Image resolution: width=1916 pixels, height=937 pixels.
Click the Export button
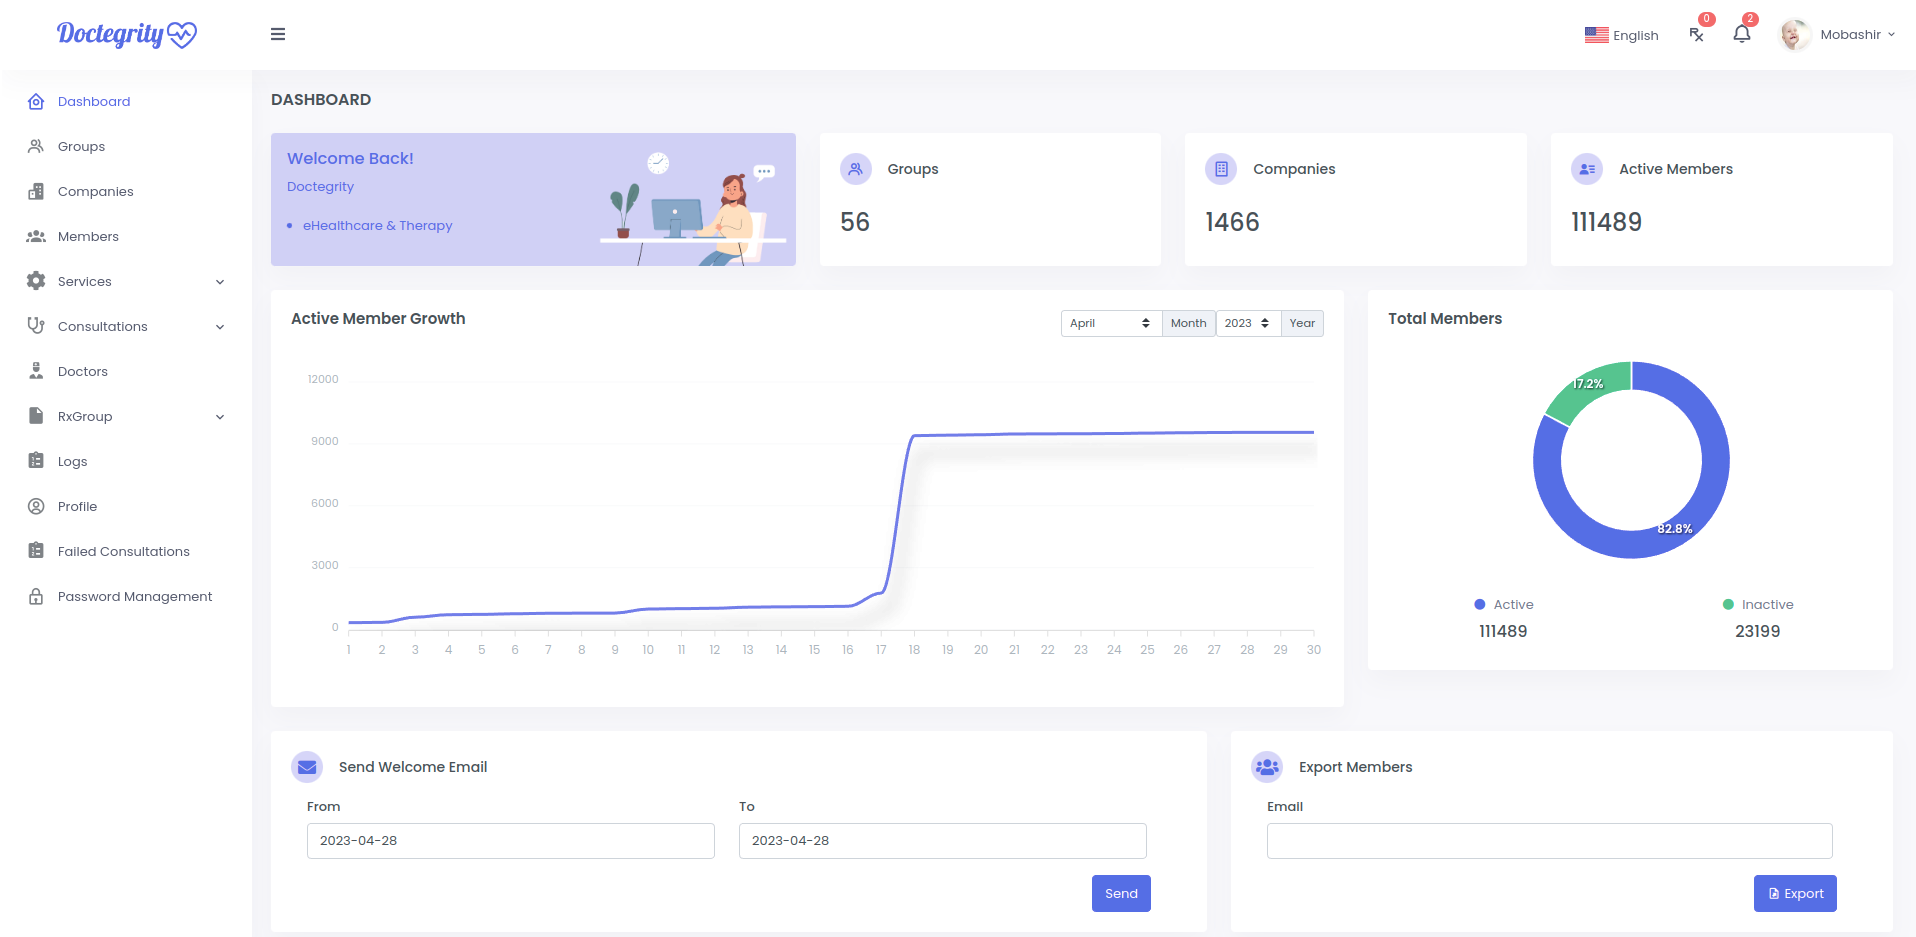(1795, 894)
